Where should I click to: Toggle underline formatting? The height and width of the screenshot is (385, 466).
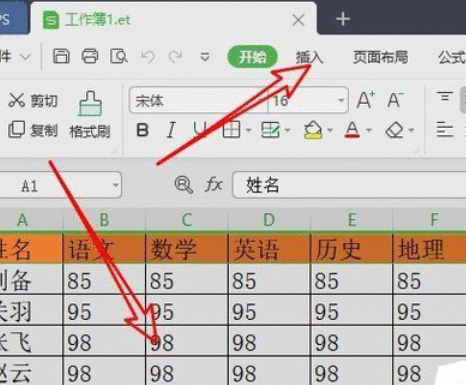[x=200, y=130]
